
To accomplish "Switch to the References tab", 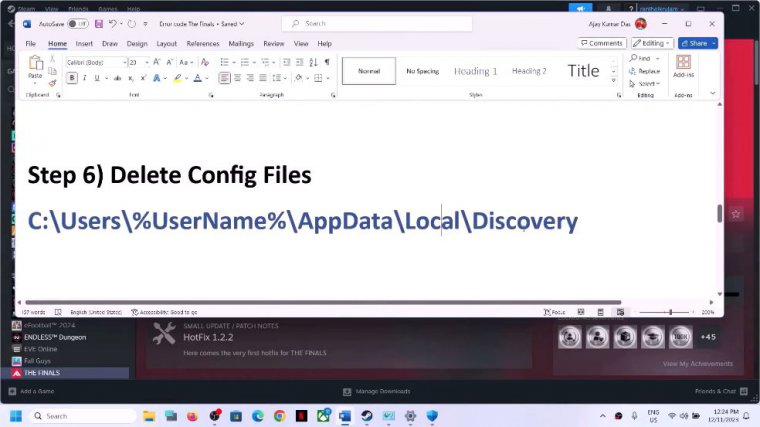I will 202,44.
